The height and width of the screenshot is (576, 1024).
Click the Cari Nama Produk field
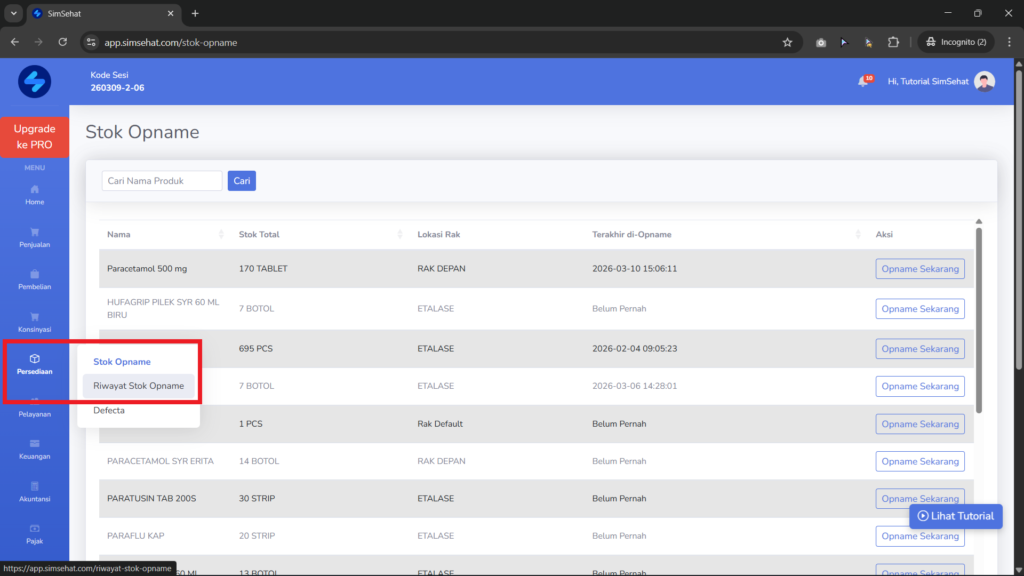(162, 181)
